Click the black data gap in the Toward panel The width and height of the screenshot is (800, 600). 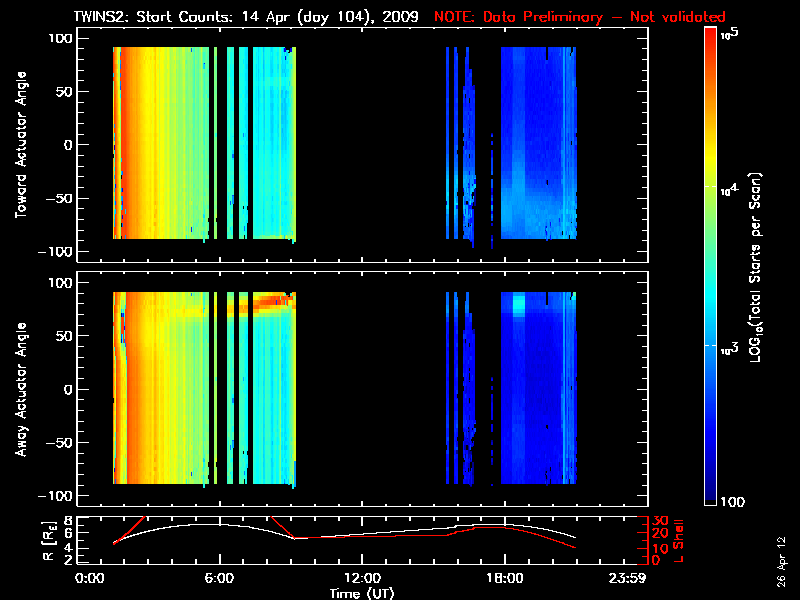click(x=370, y=144)
